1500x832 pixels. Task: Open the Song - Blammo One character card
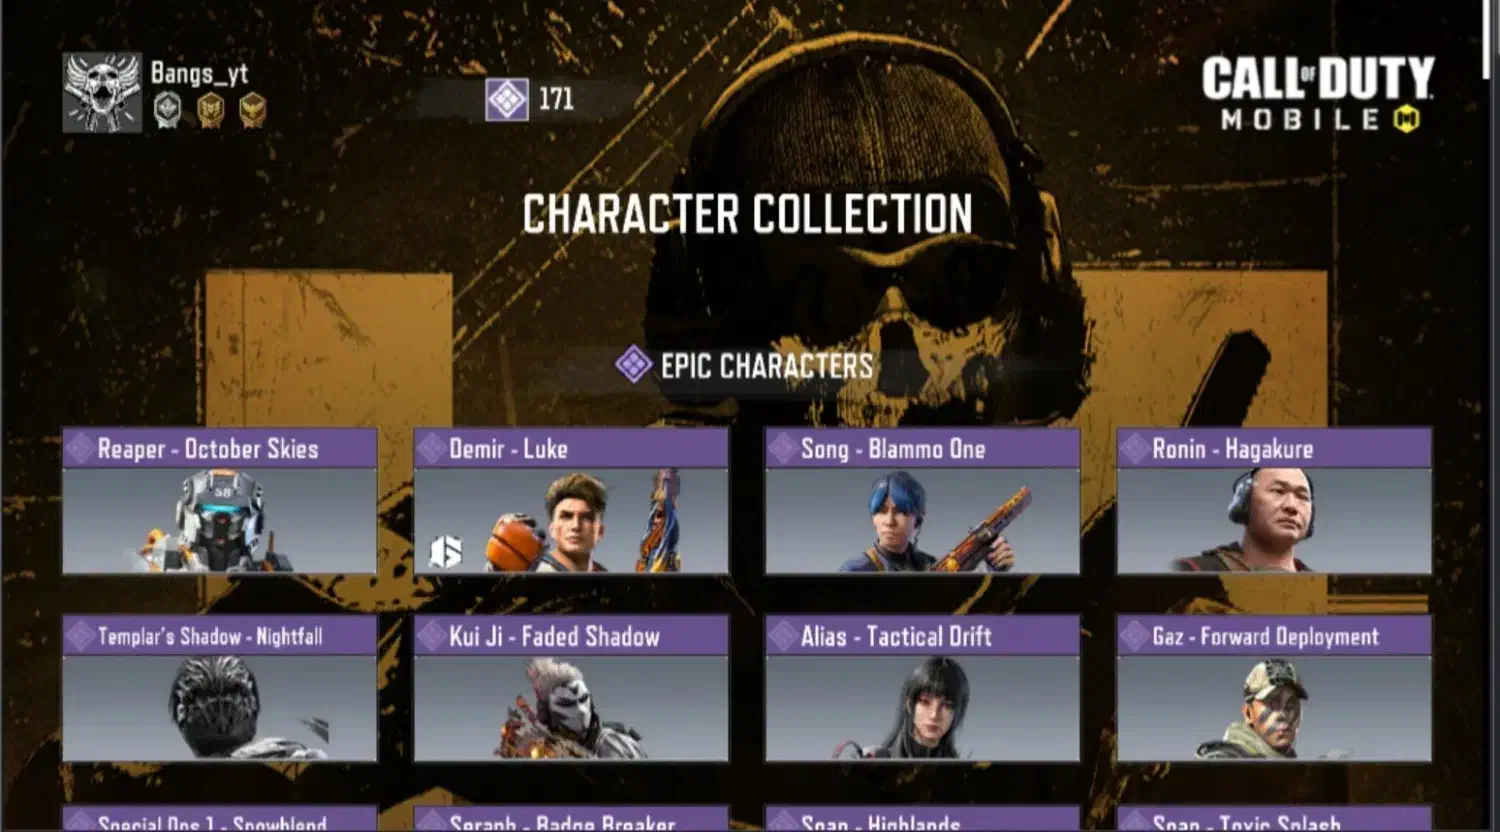point(922,501)
